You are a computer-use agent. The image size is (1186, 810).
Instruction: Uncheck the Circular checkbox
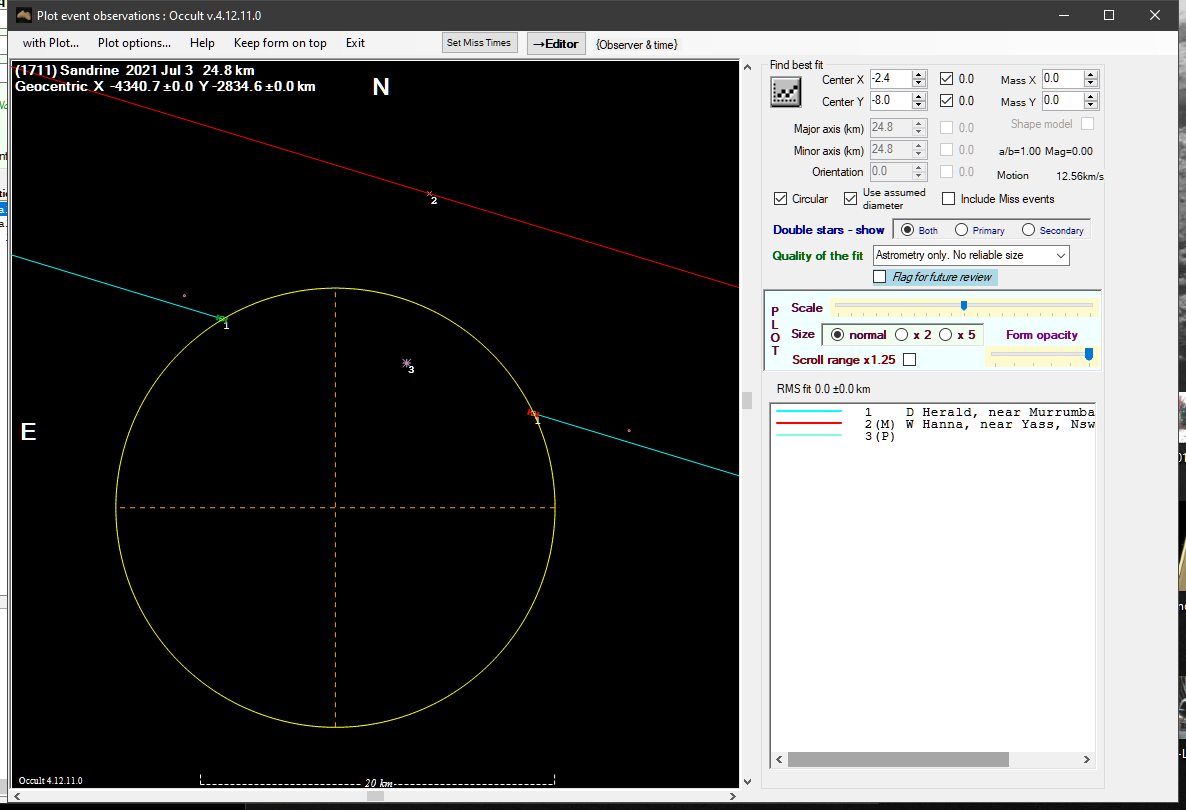tap(781, 199)
